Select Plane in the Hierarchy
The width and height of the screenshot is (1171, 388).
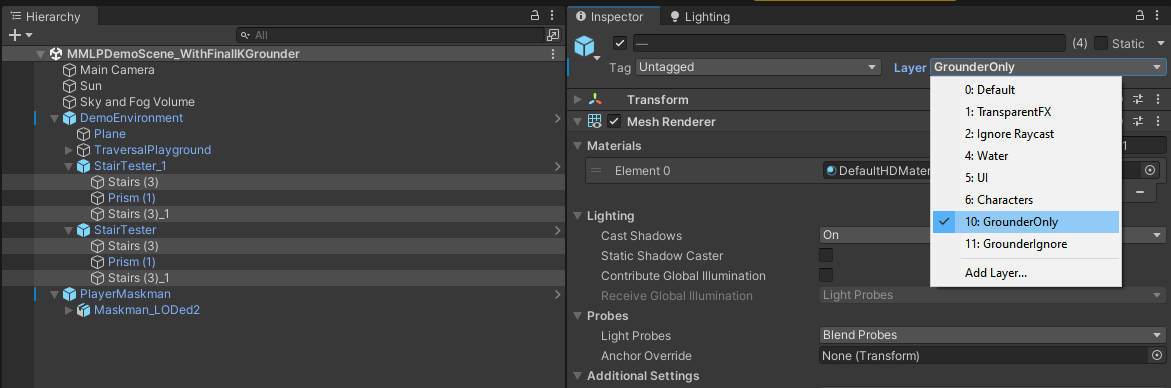click(110, 134)
